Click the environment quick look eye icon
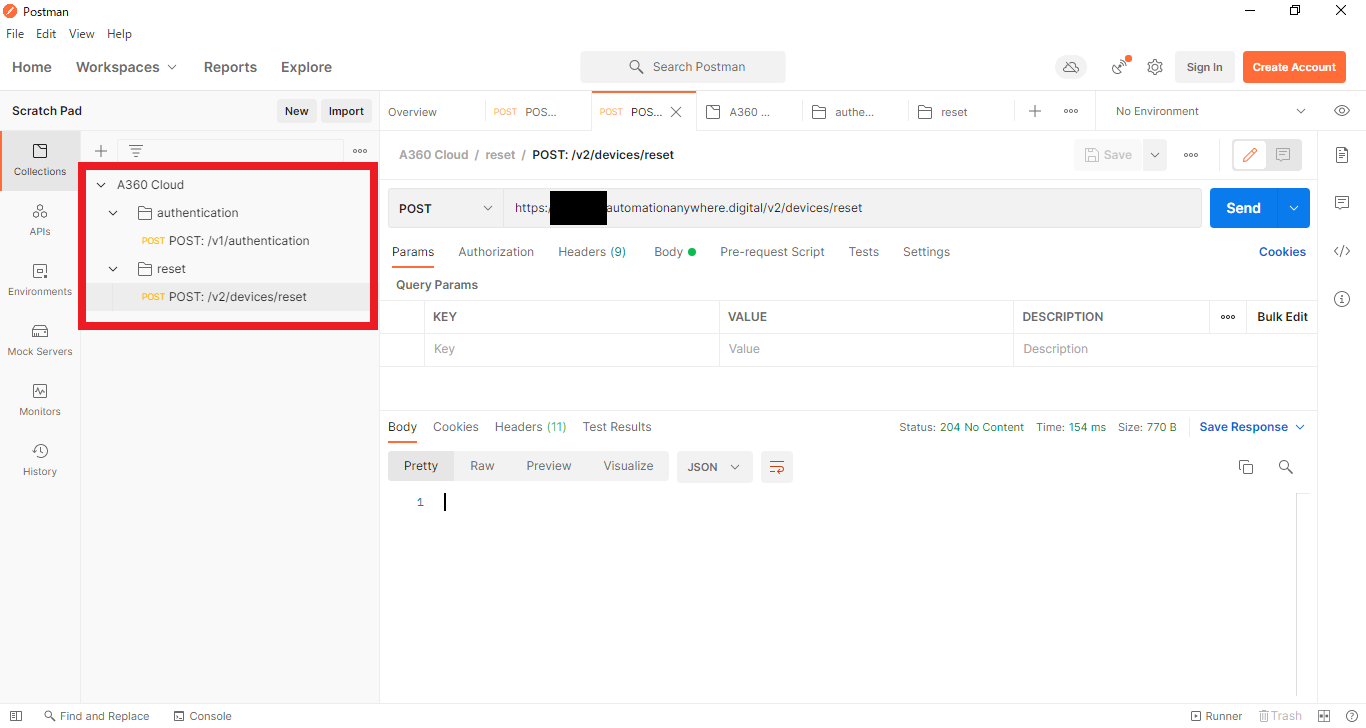The height and width of the screenshot is (728, 1366). pyautogui.click(x=1342, y=111)
